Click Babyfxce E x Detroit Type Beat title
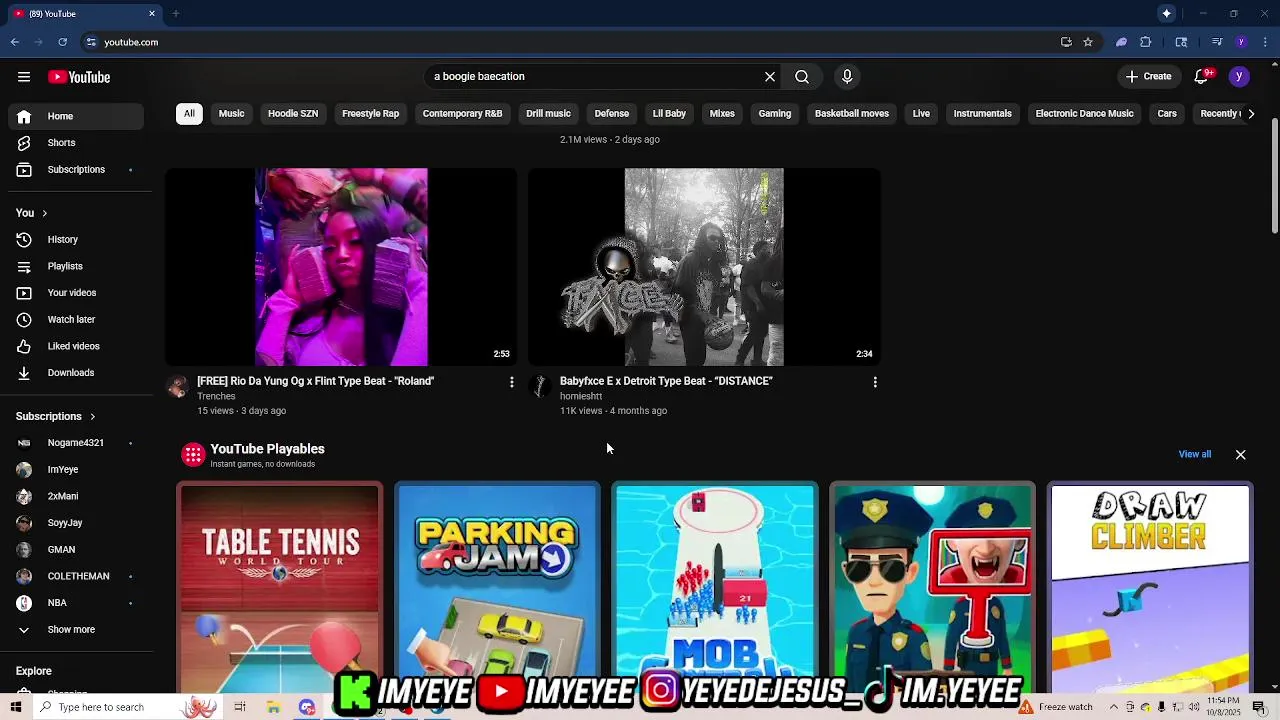 666,381
